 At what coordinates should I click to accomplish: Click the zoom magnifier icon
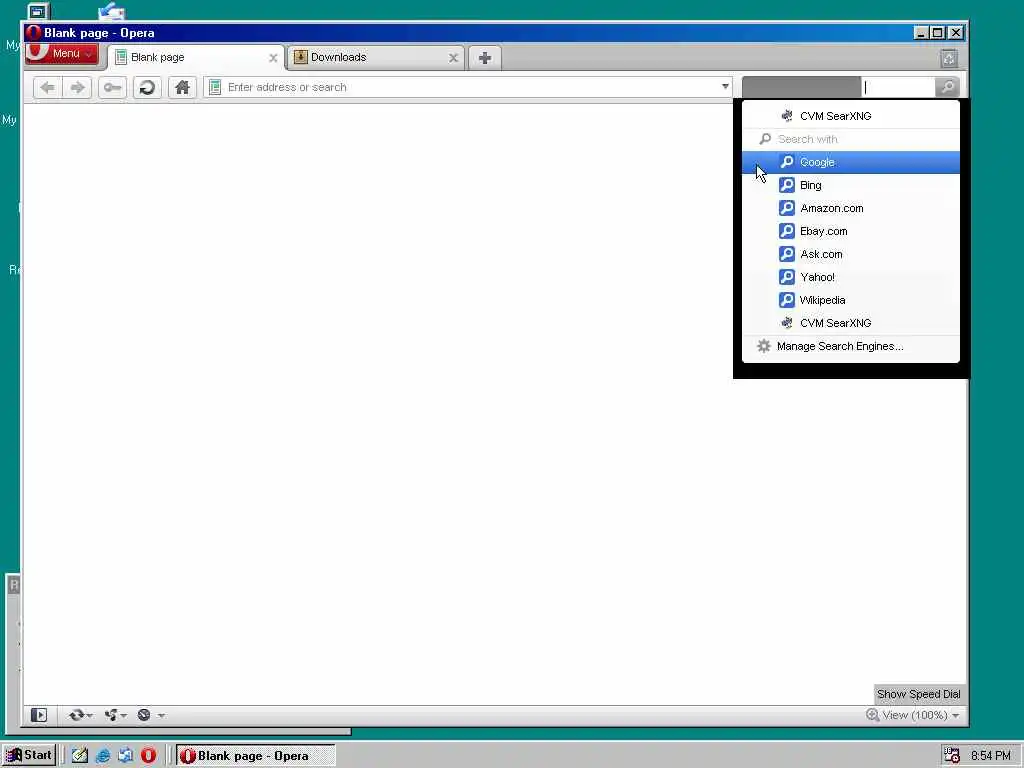[x=872, y=715]
